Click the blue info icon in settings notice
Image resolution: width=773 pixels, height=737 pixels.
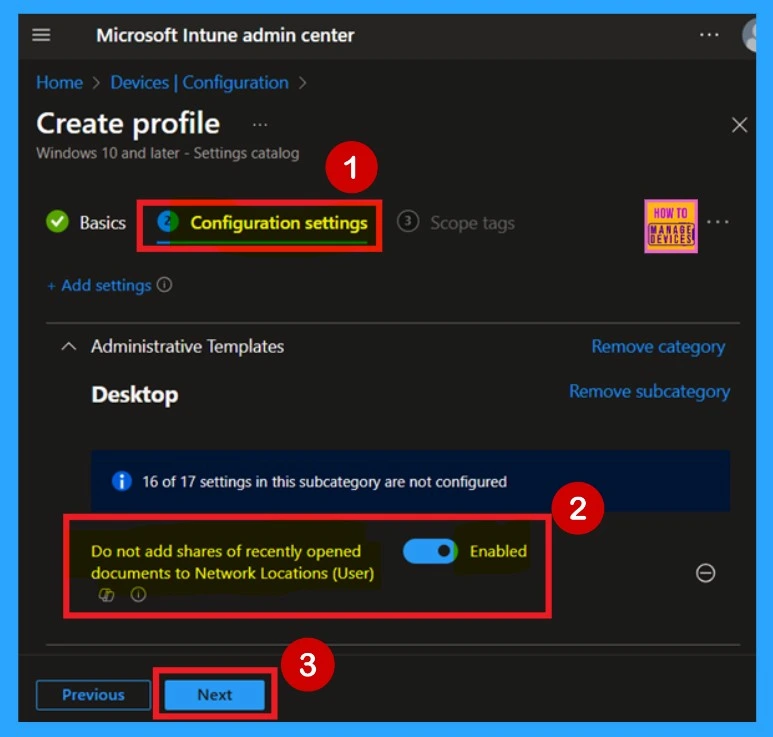point(122,481)
